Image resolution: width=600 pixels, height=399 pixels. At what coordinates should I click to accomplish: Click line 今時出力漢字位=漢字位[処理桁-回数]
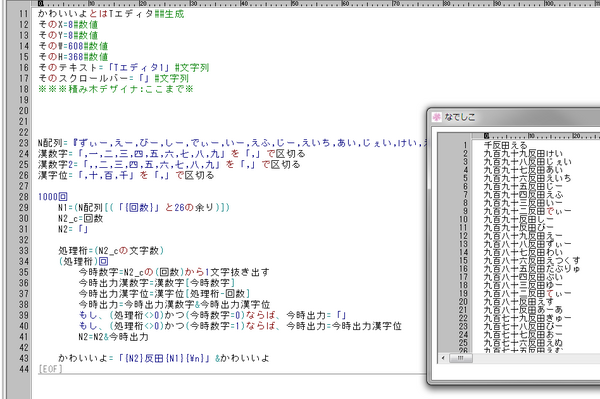point(164,294)
